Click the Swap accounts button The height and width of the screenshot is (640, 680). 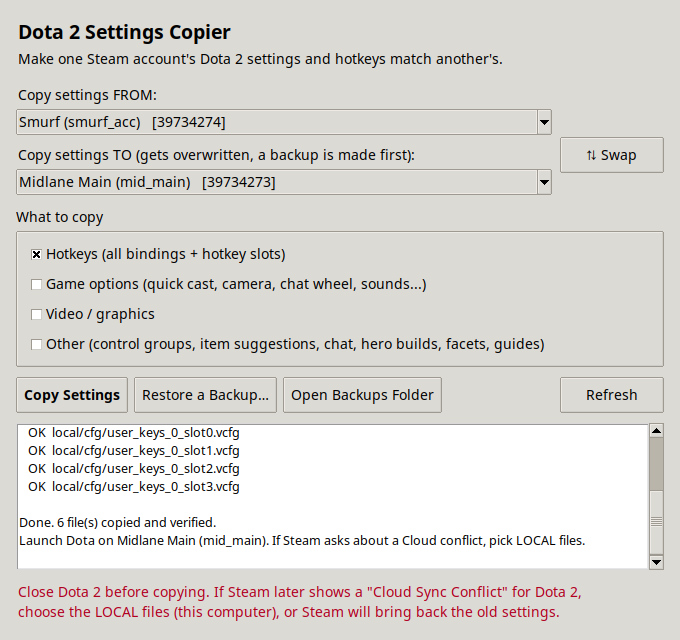click(611, 155)
